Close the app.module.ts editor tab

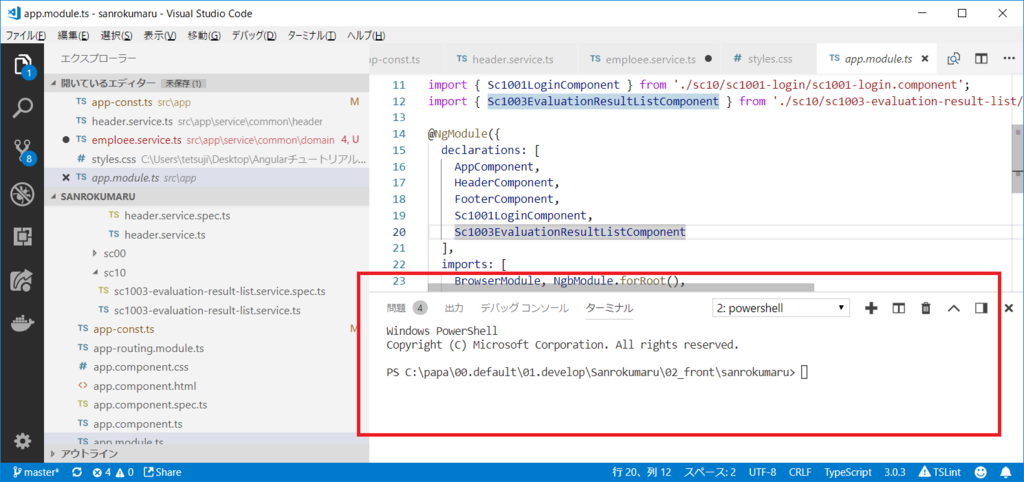click(924, 59)
